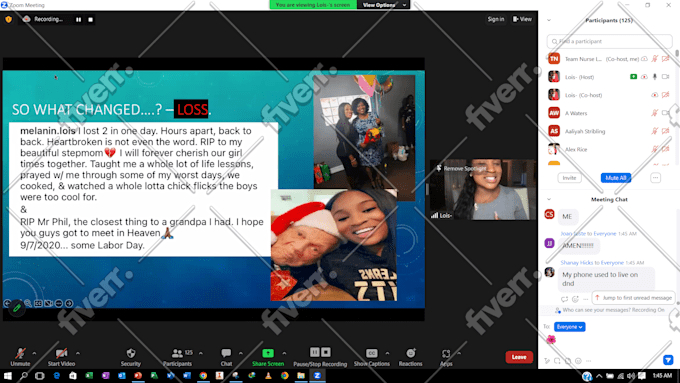Image resolution: width=680 pixels, height=383 pixels.
Task: Reply to Shanay Hicks message icon
Action: [x=564, y=299]
